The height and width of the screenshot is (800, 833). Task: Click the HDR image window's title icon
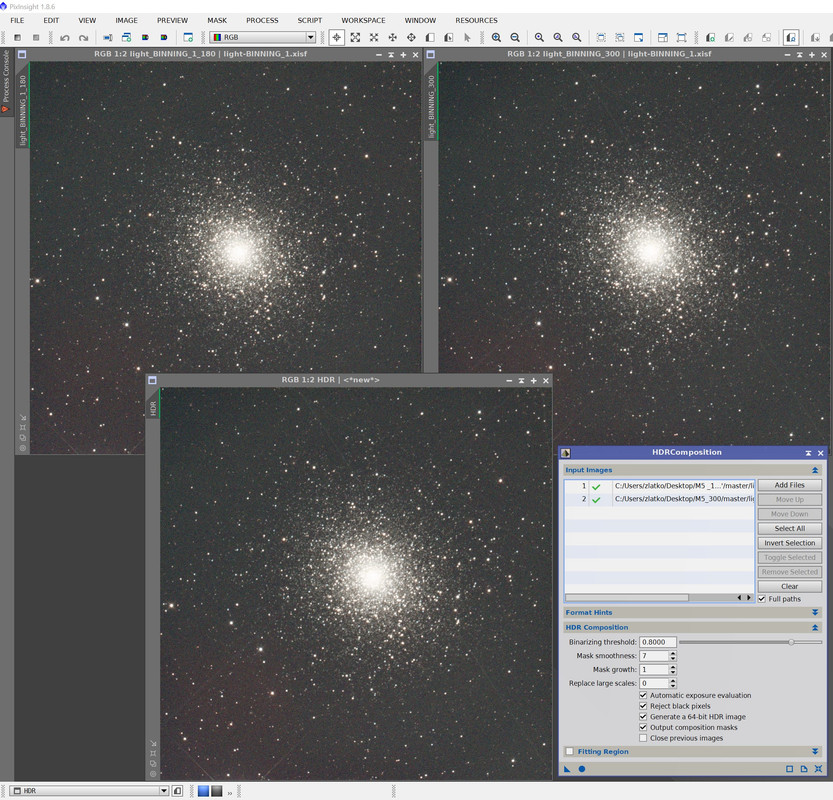(152, 380)
